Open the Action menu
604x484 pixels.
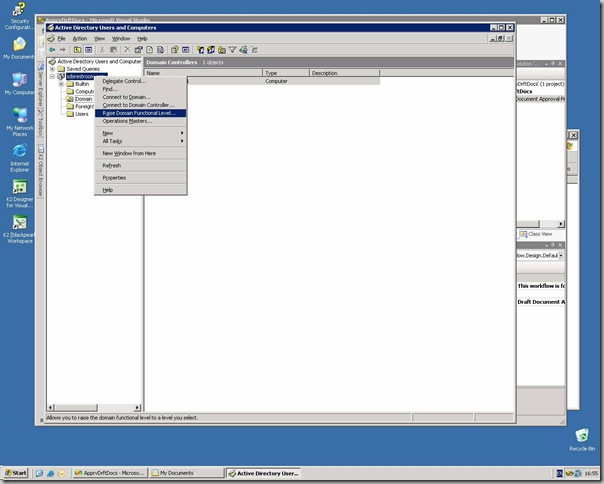(x=80, y=39)
